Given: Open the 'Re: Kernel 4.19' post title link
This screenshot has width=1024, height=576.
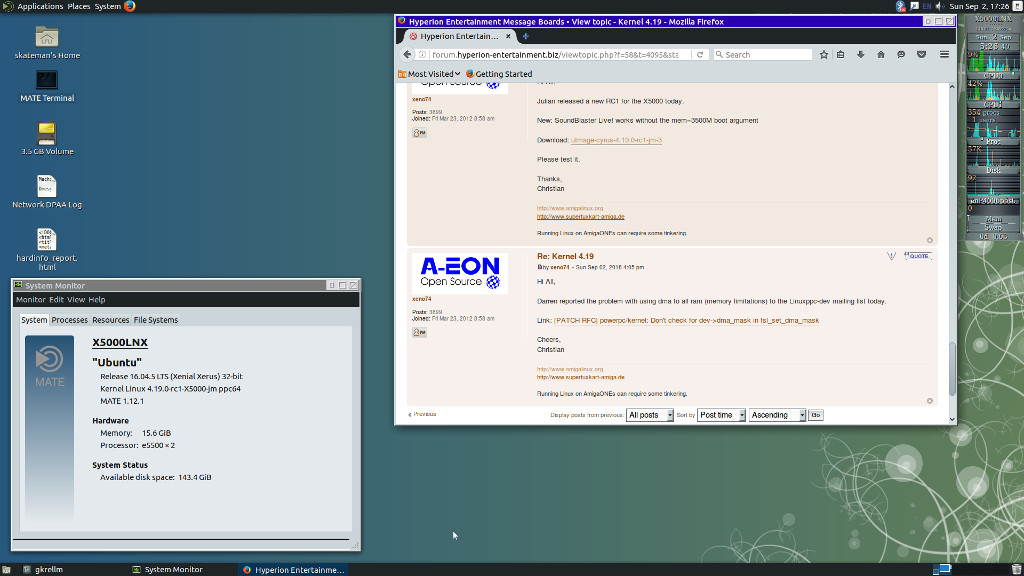Looking at the screenshot, I should [565, 257].
